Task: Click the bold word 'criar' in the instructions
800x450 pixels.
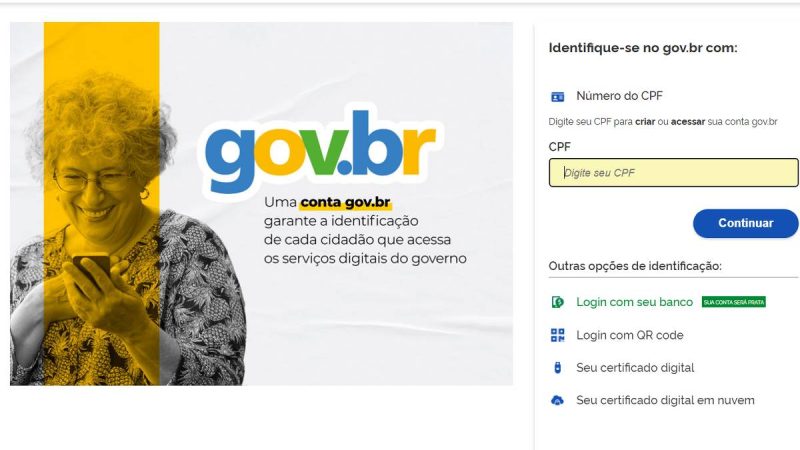Action: pos(645,122)
